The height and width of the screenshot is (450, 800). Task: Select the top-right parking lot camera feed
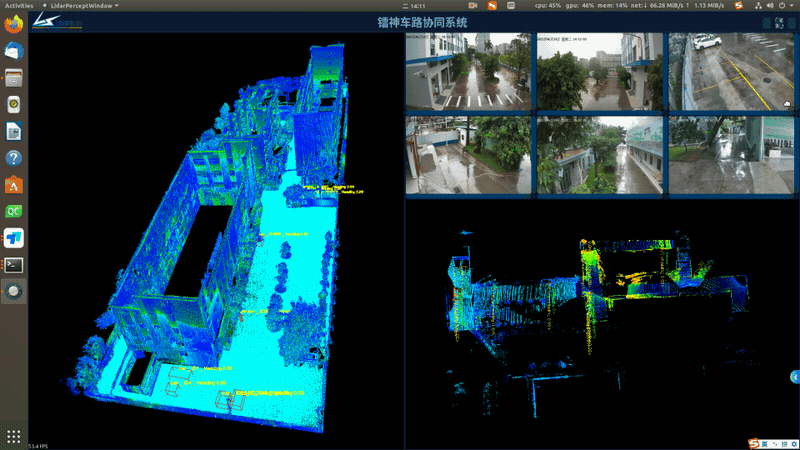point(730,71)
